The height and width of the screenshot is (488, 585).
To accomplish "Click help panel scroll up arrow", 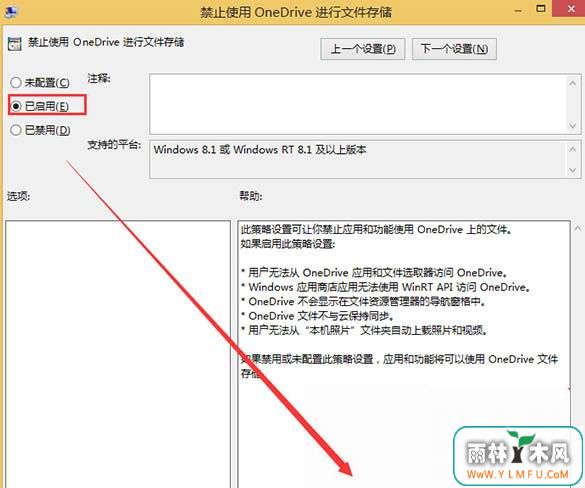I will [578, 228].
